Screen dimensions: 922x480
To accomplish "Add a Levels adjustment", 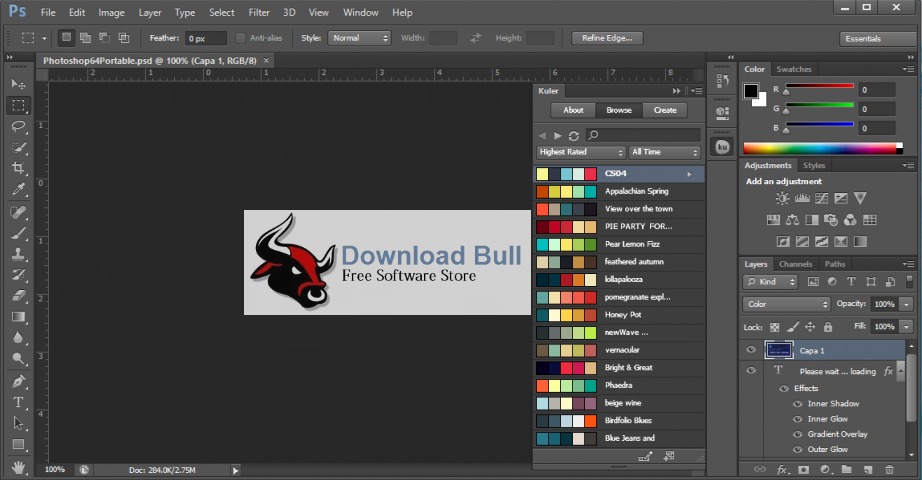I will [x=802, y=198].
